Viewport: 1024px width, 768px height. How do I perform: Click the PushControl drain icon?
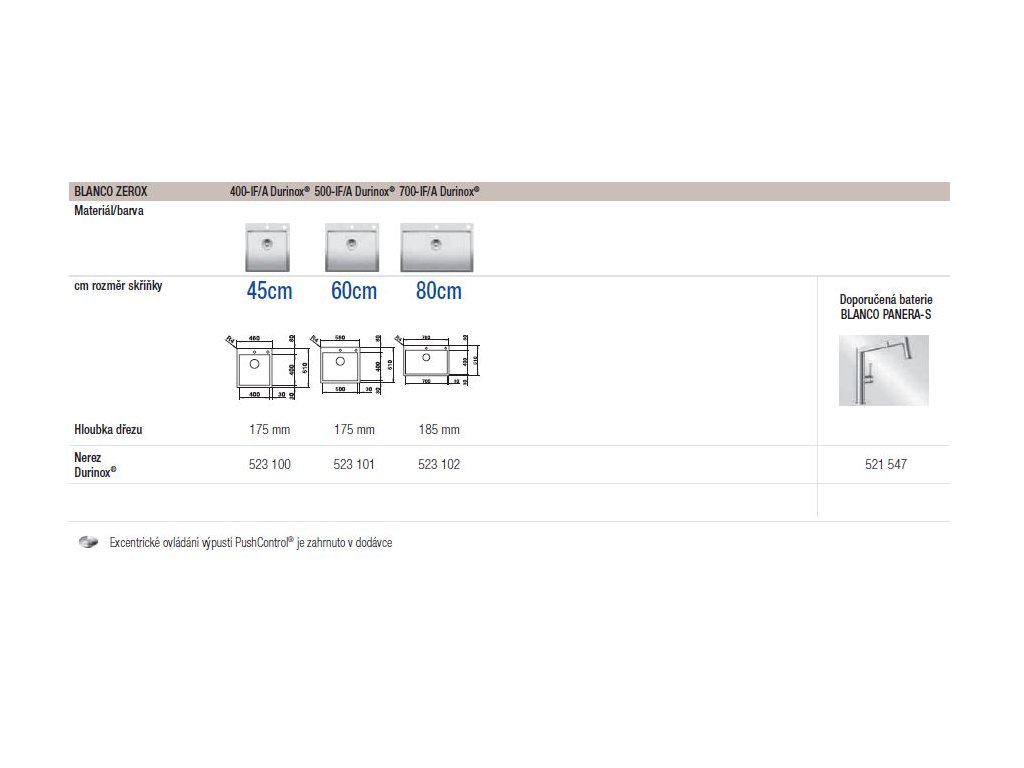coord(88,542)
